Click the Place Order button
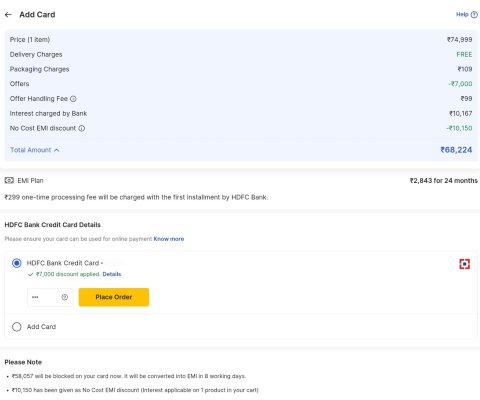 click(114, 297)
